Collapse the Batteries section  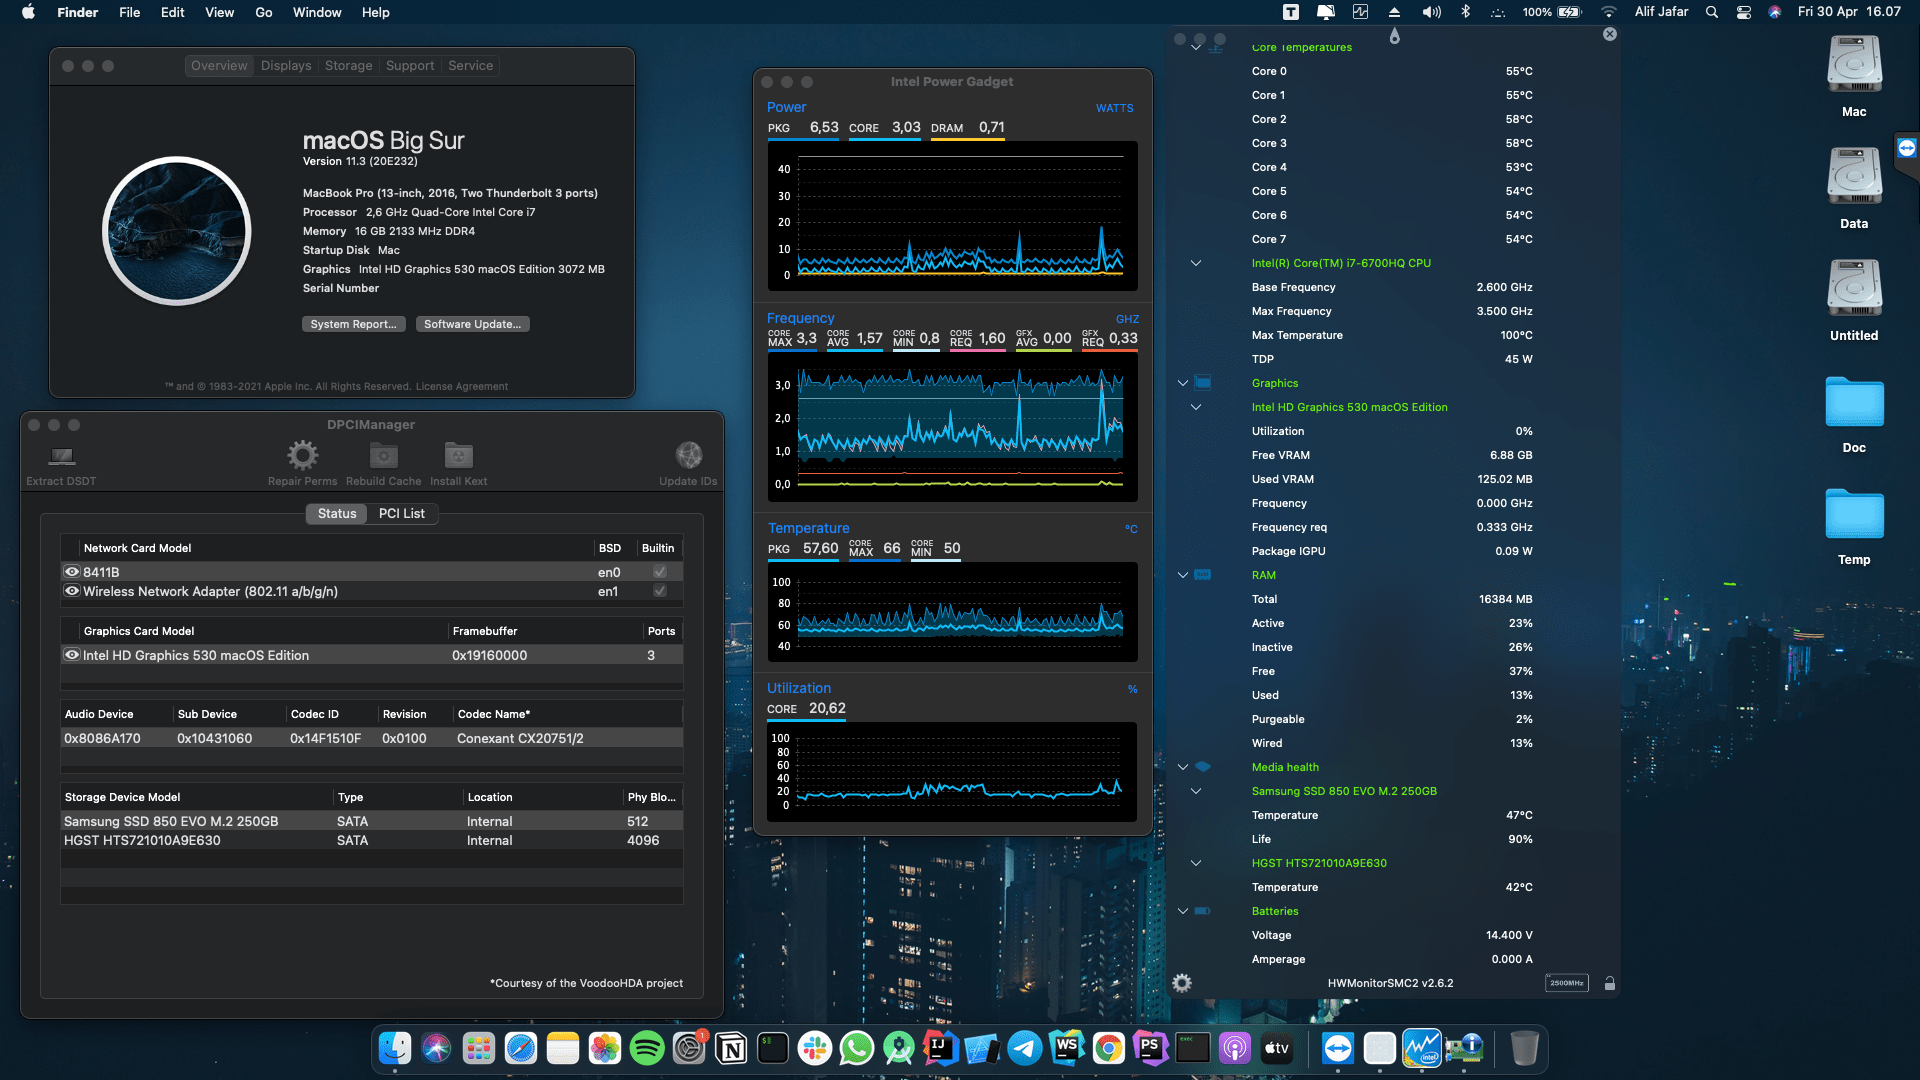[1183, 911]
